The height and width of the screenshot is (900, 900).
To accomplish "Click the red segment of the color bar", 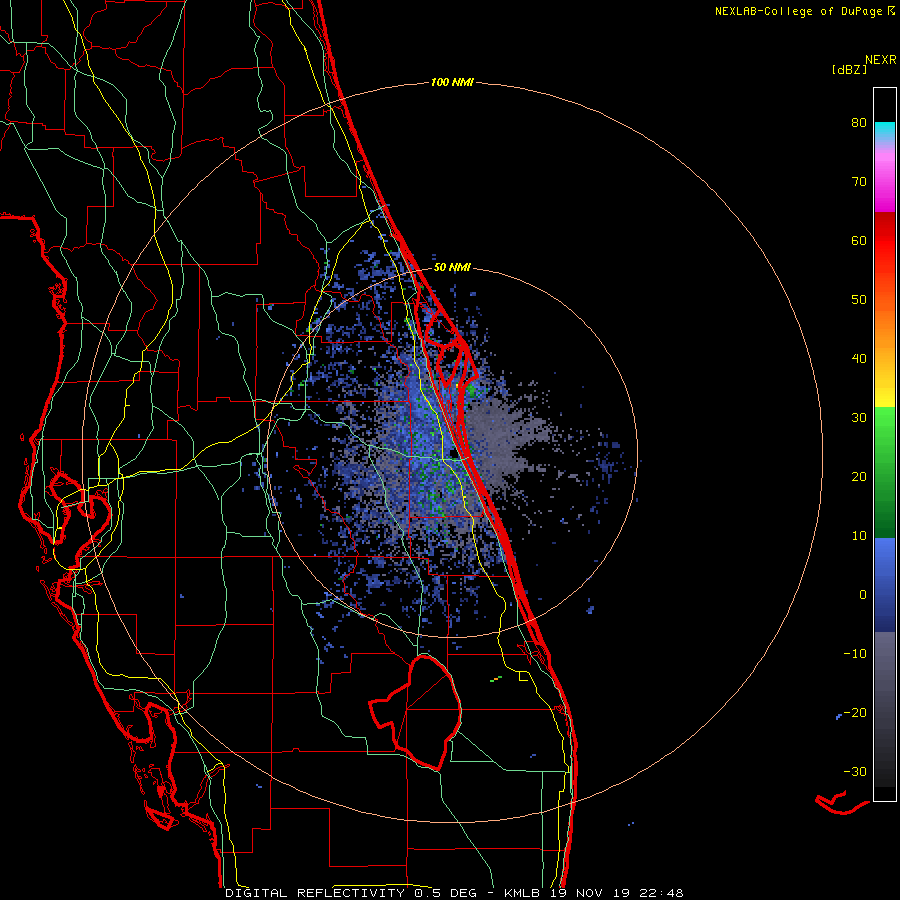I will pyautogui.click(x=885, y=241).
